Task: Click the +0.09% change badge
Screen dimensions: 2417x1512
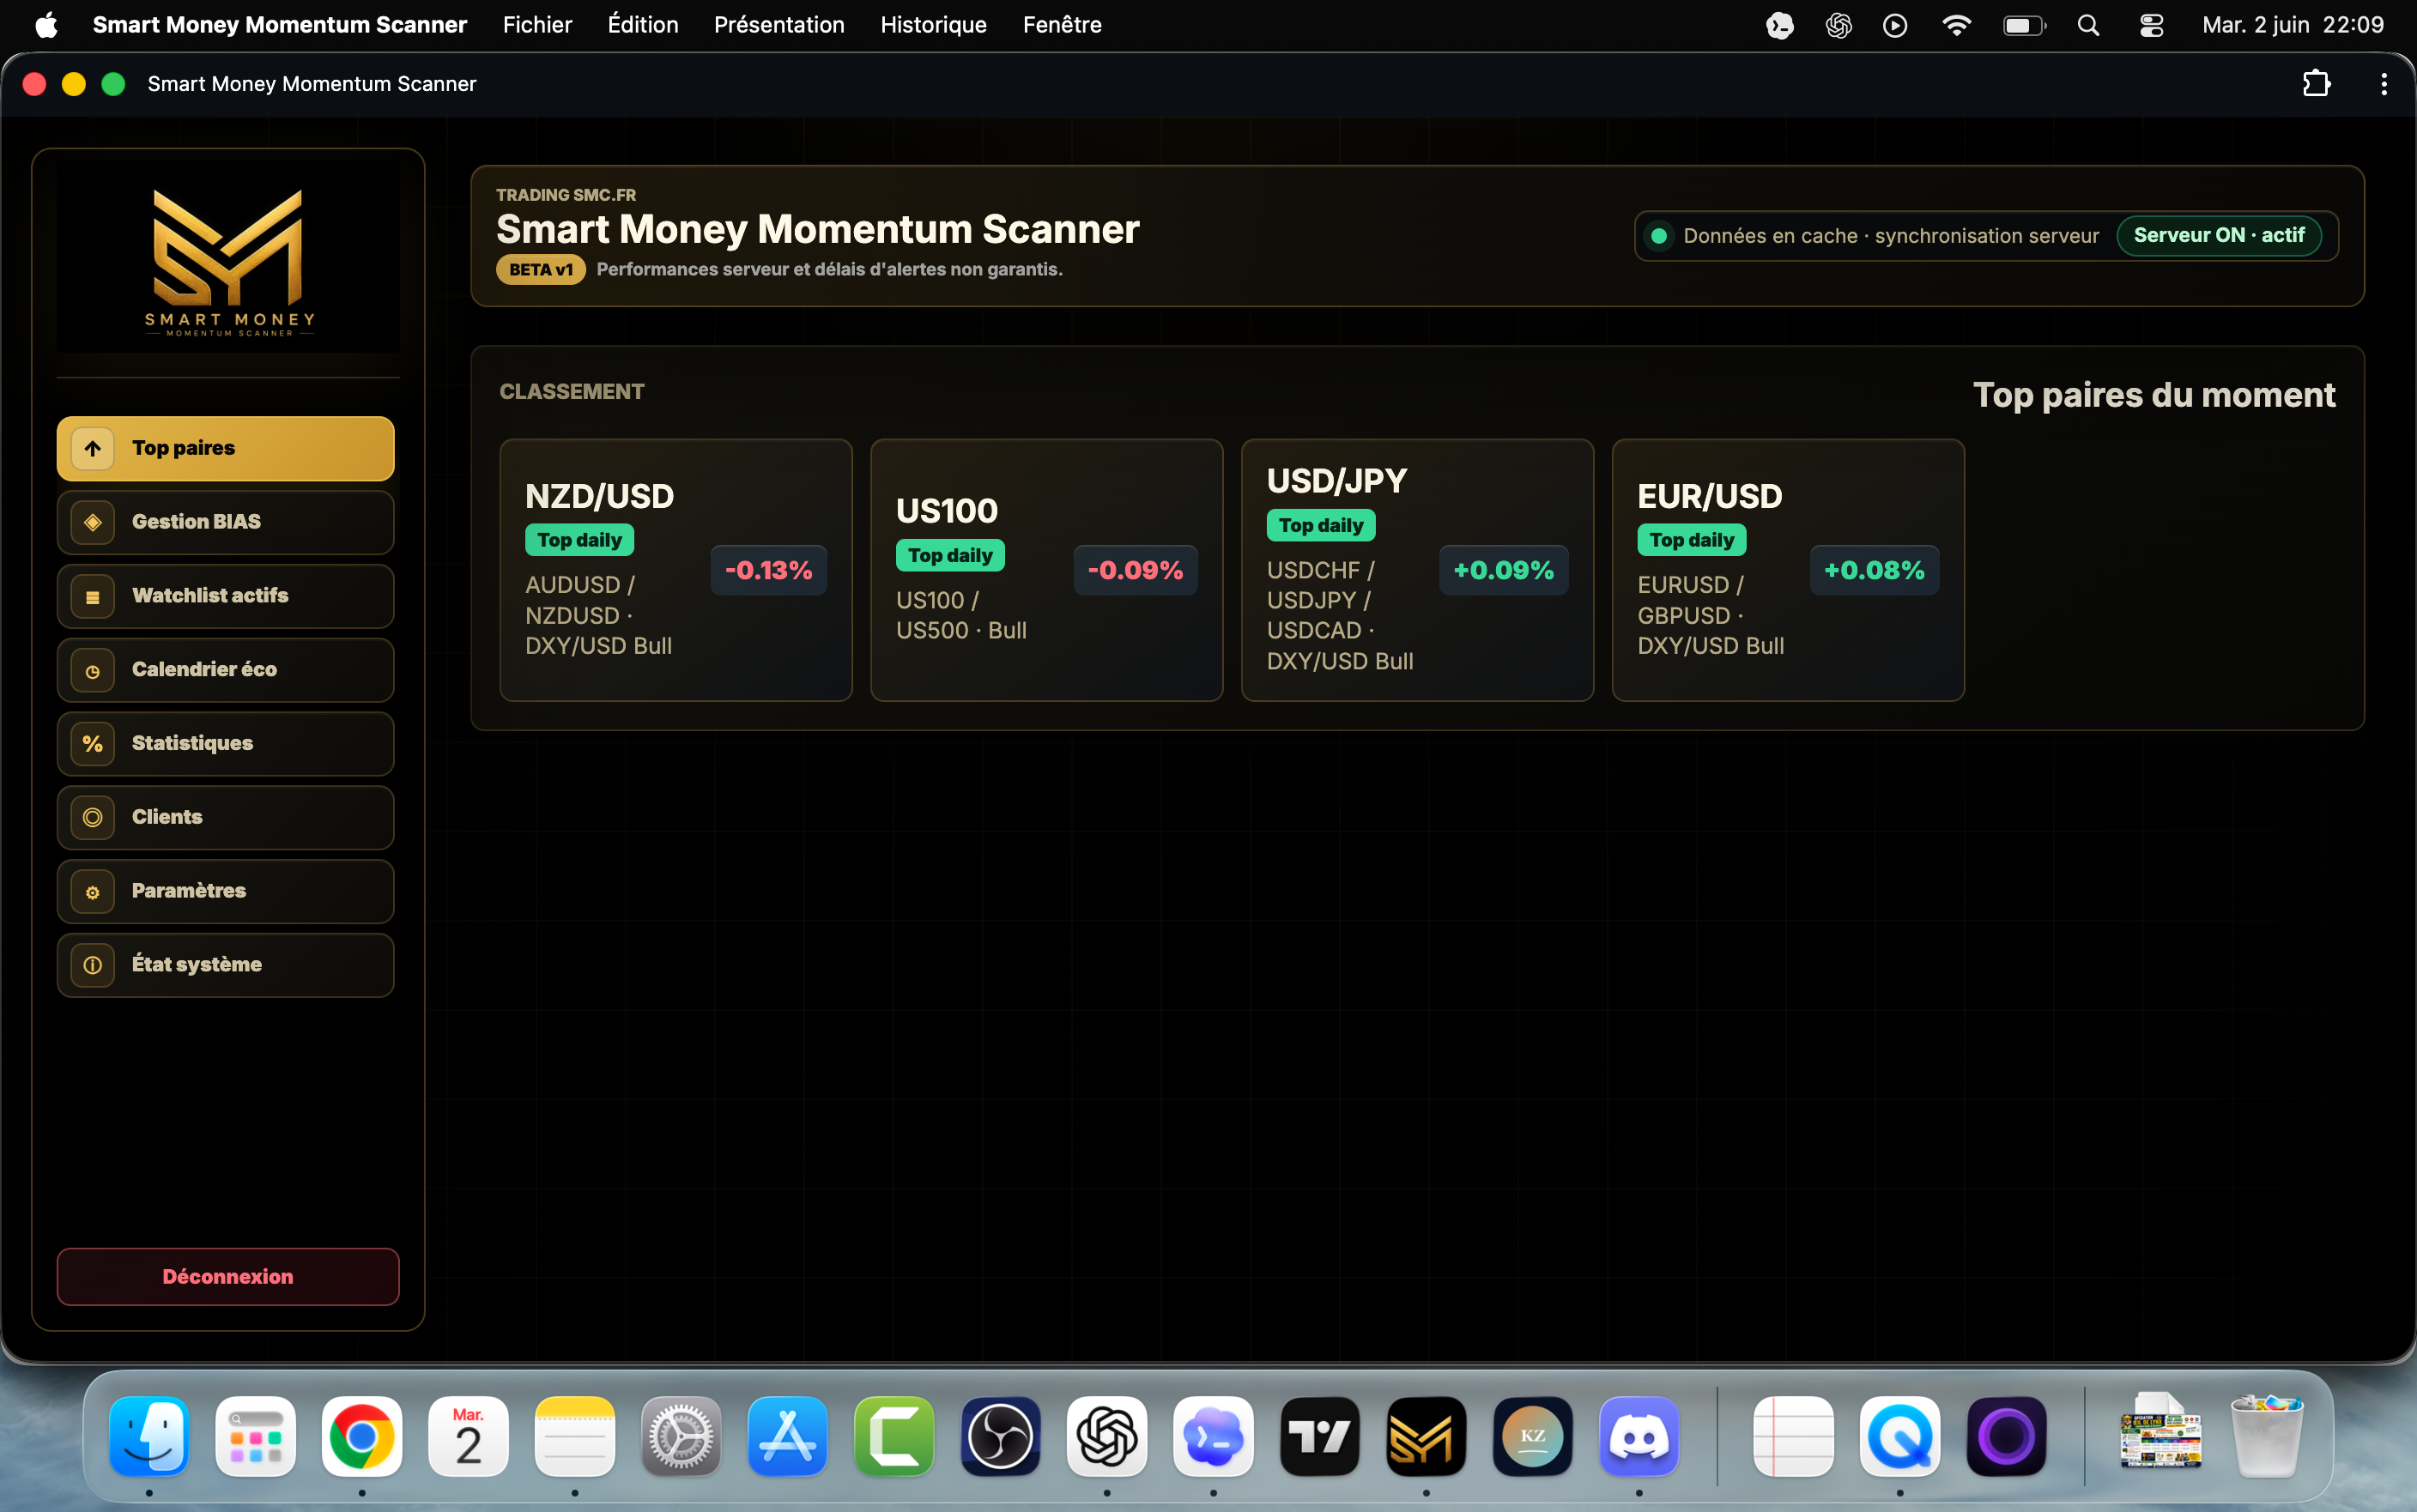Action: coord(1503,570)
